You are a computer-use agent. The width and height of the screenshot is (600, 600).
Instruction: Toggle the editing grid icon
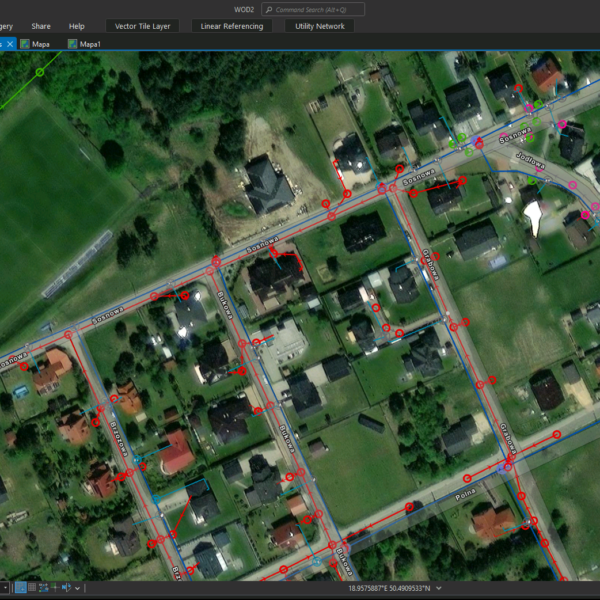pyautogui.click(x=32, y=587)
